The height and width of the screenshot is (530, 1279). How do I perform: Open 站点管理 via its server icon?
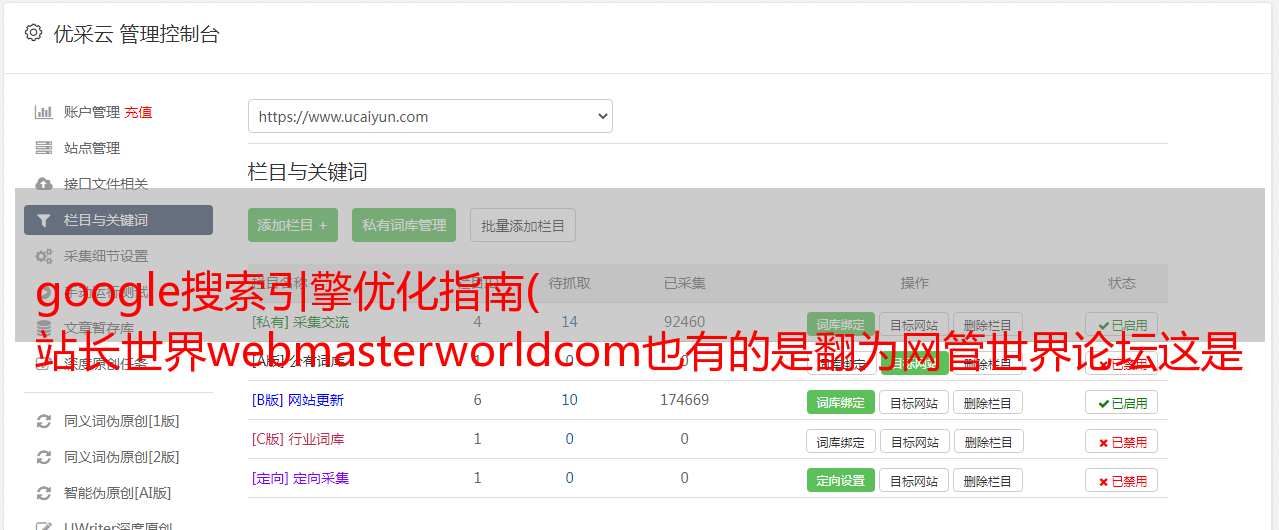point(43,148)
